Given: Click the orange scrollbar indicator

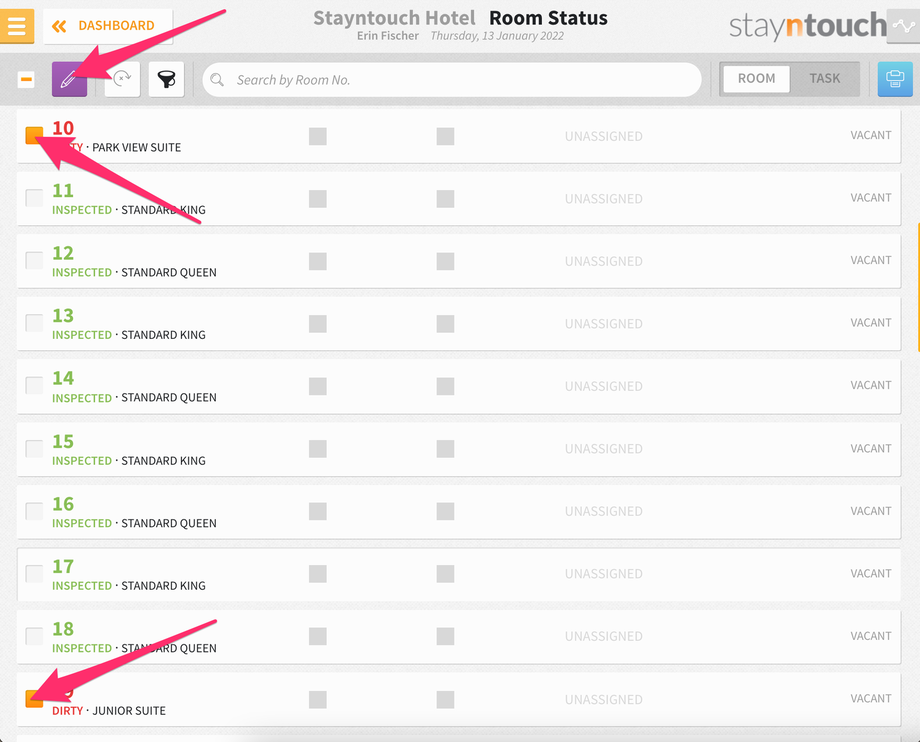Looking at the screenshot, I should (918, 287).
